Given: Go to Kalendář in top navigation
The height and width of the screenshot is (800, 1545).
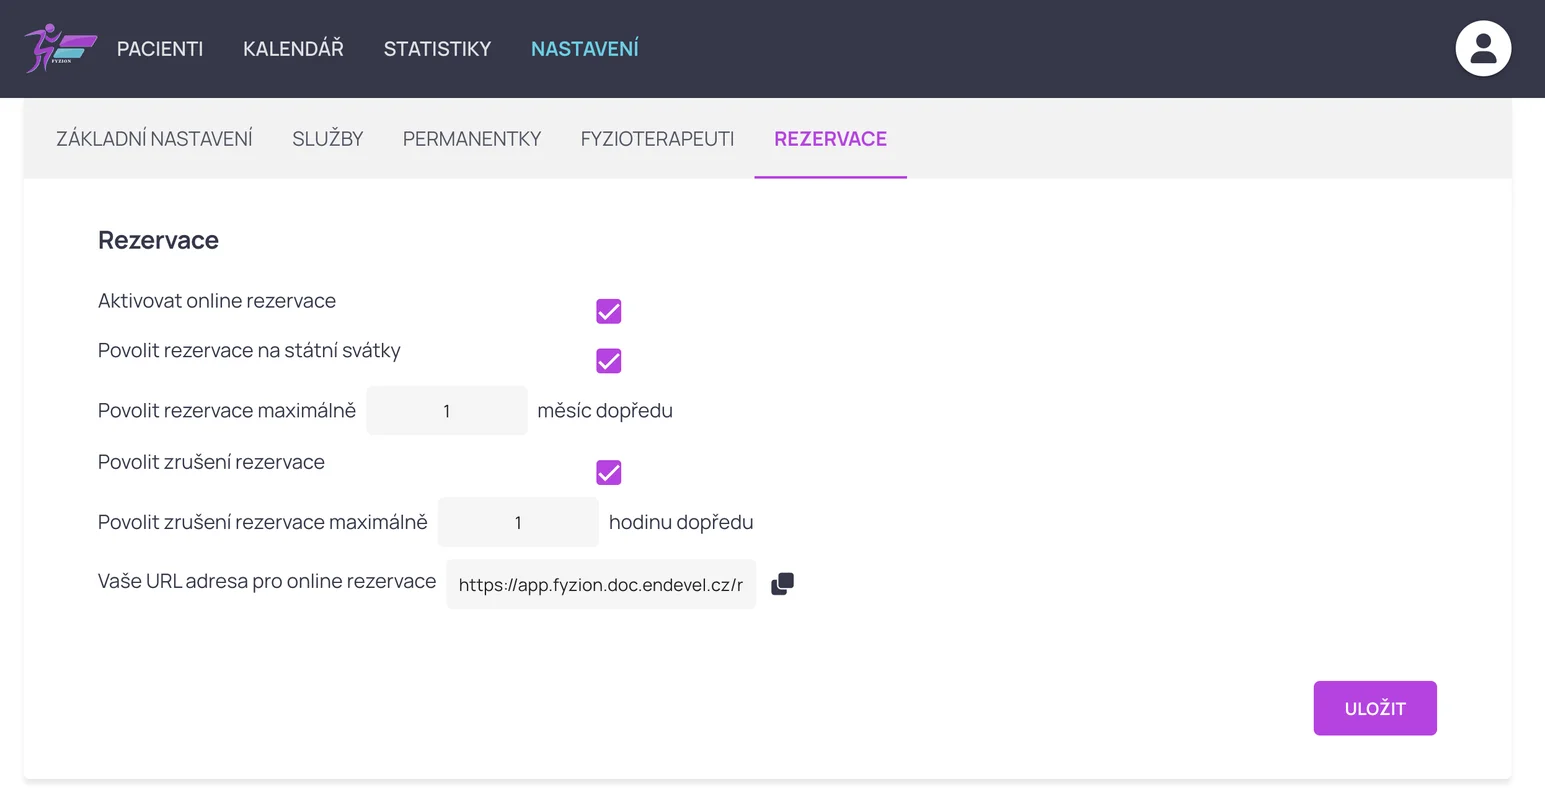Looking at the screenshot, I should [293, 49].
